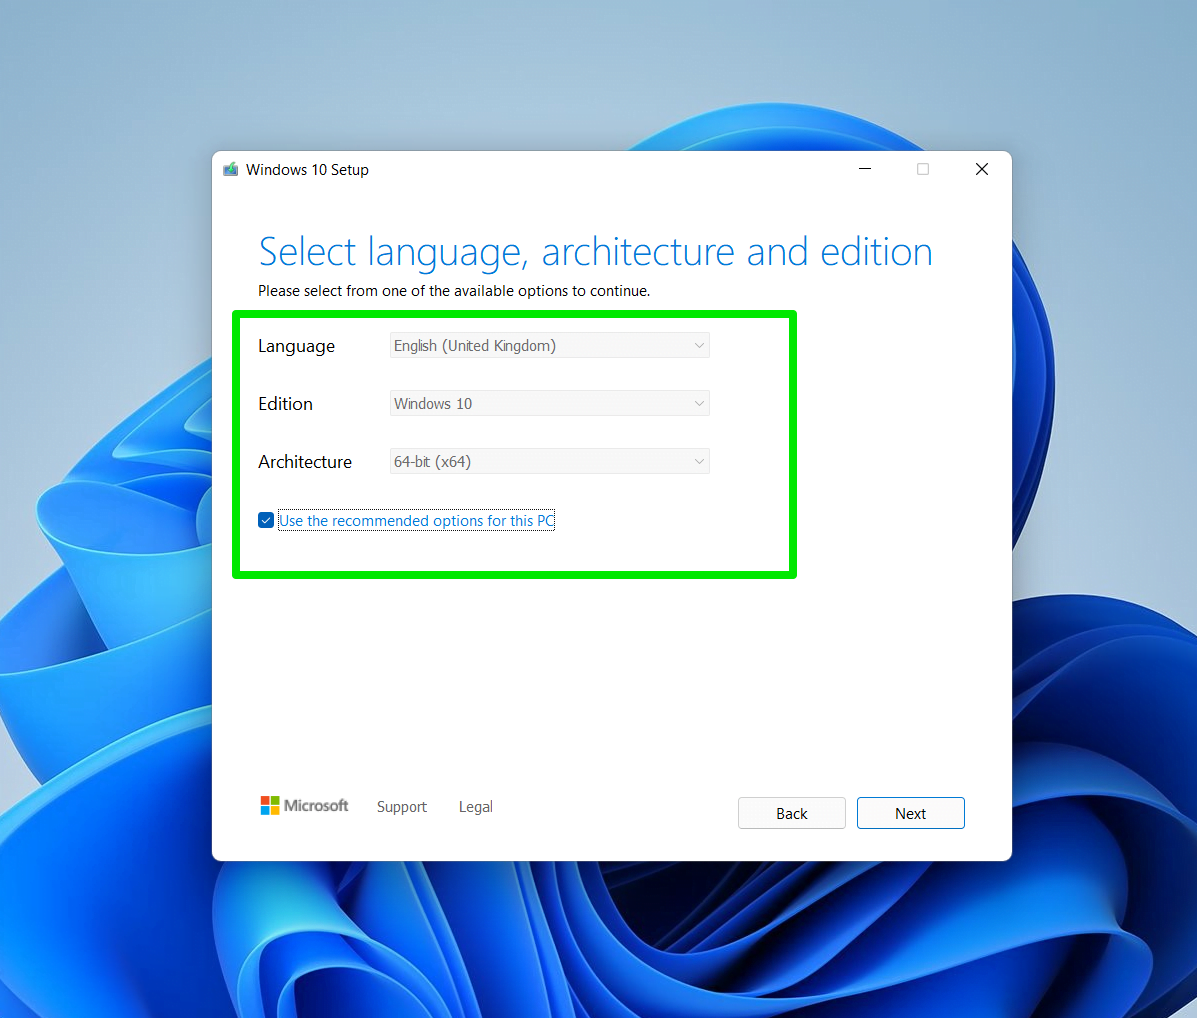Screen dimensions: 1197x1018
Task: Open the Support link
Action: click(402, 806)
